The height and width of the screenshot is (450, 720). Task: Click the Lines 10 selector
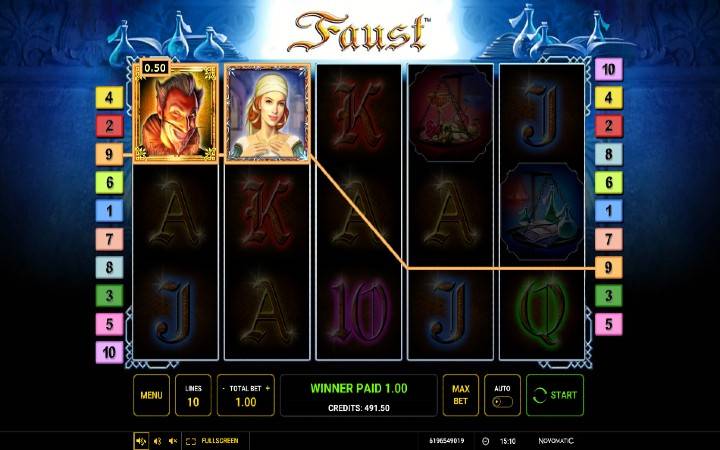pyautogui.click(x=193, y=395)
